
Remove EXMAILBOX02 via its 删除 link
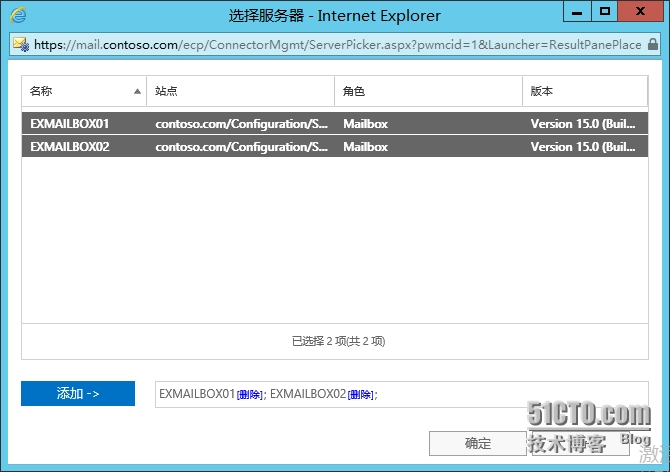coord(359,395)
